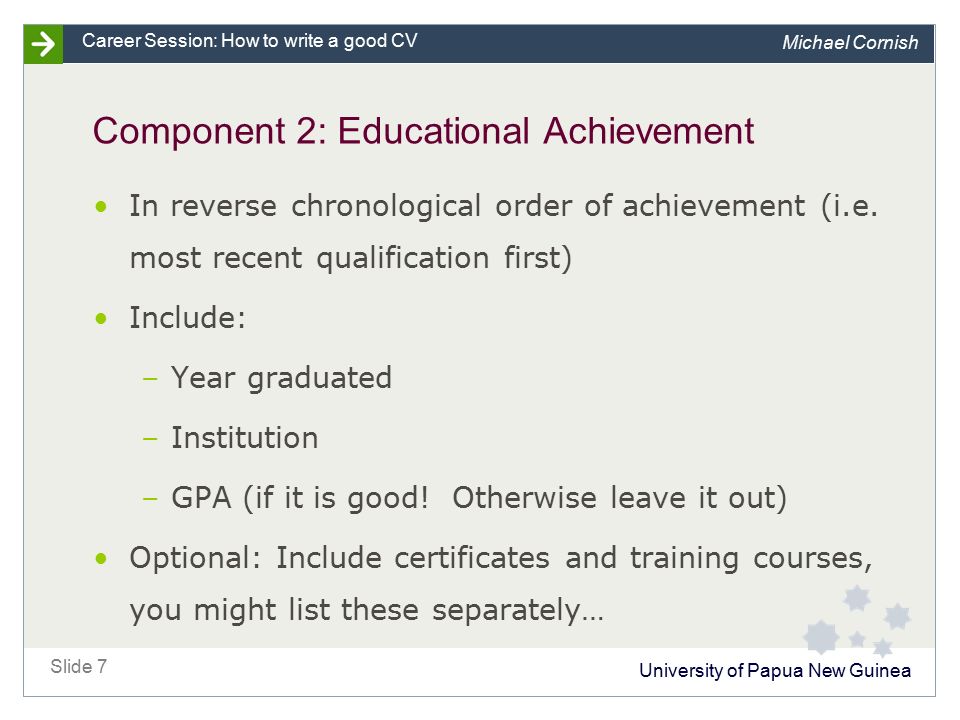Click the 'Institution' sub-item text
960x720 pixels.
(244, 438)
